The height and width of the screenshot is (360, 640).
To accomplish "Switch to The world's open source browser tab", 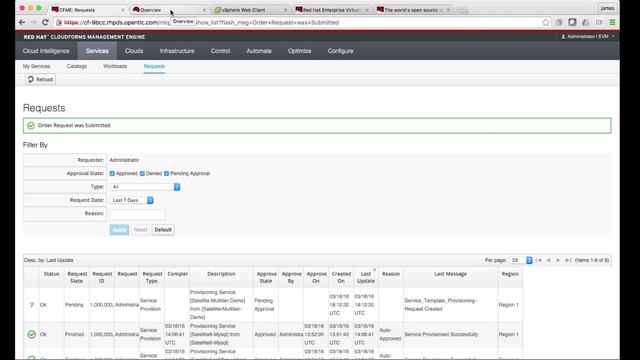I will click(x=412, y=10).
